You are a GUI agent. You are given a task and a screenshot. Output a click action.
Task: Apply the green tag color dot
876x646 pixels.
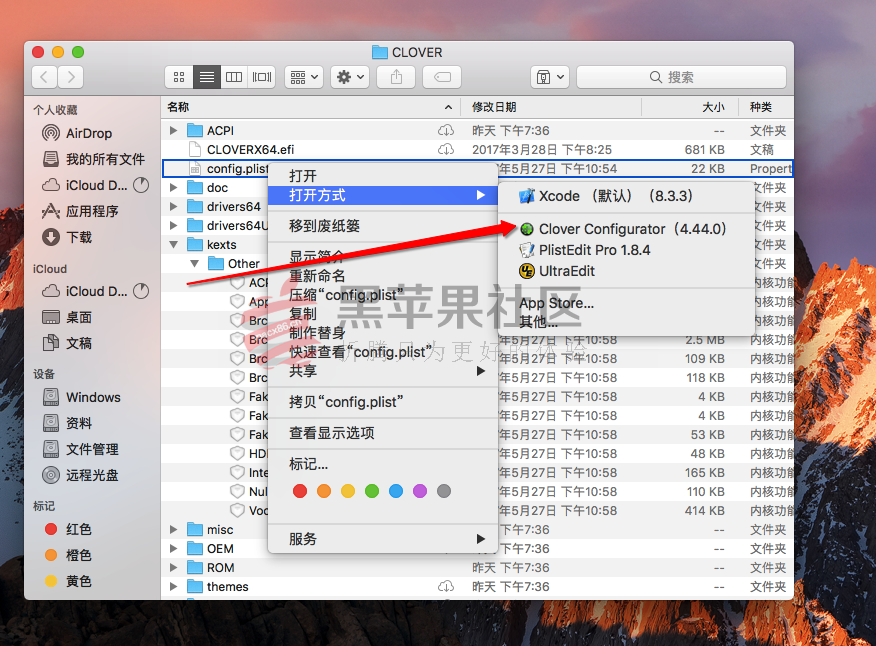372,491
